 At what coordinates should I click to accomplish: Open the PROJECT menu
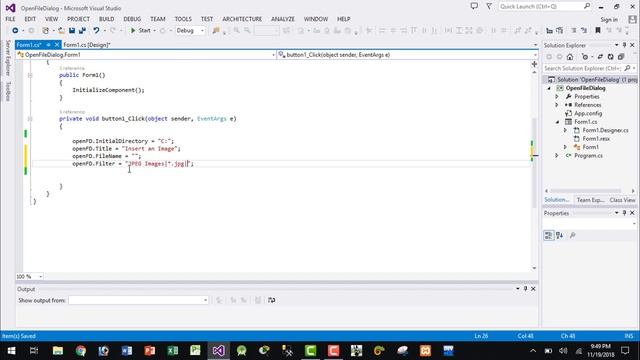(x=78, y=19)
